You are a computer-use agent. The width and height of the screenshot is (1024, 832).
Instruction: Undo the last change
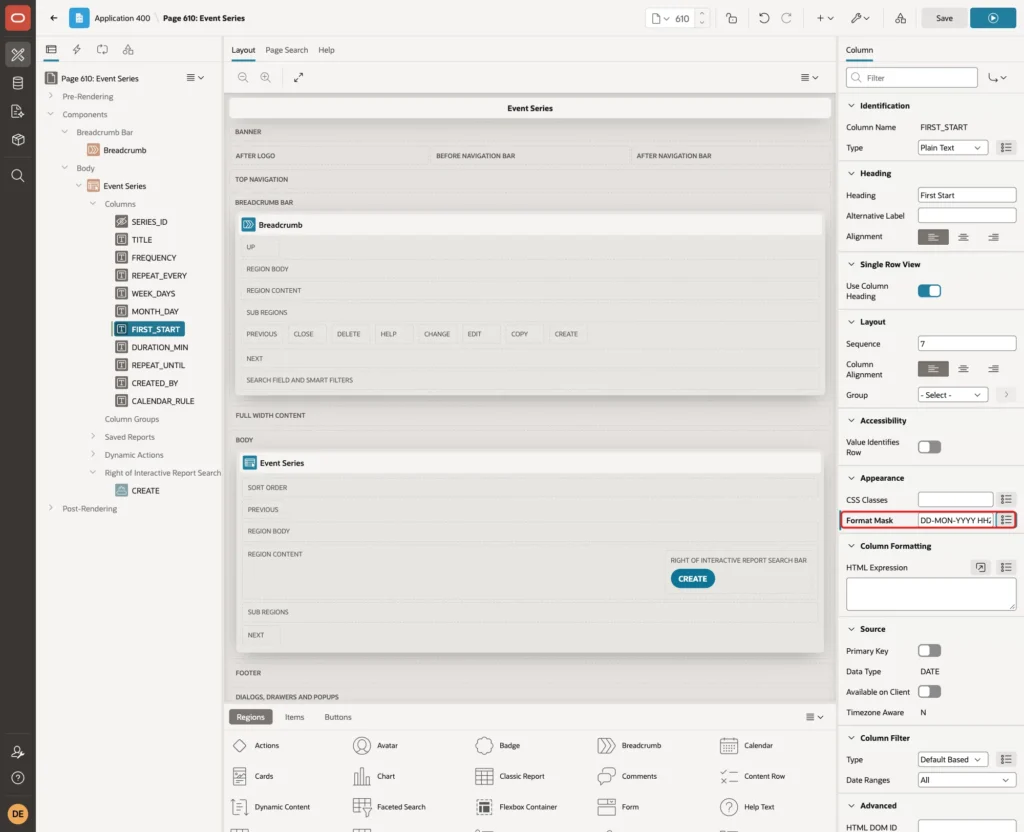763,18
